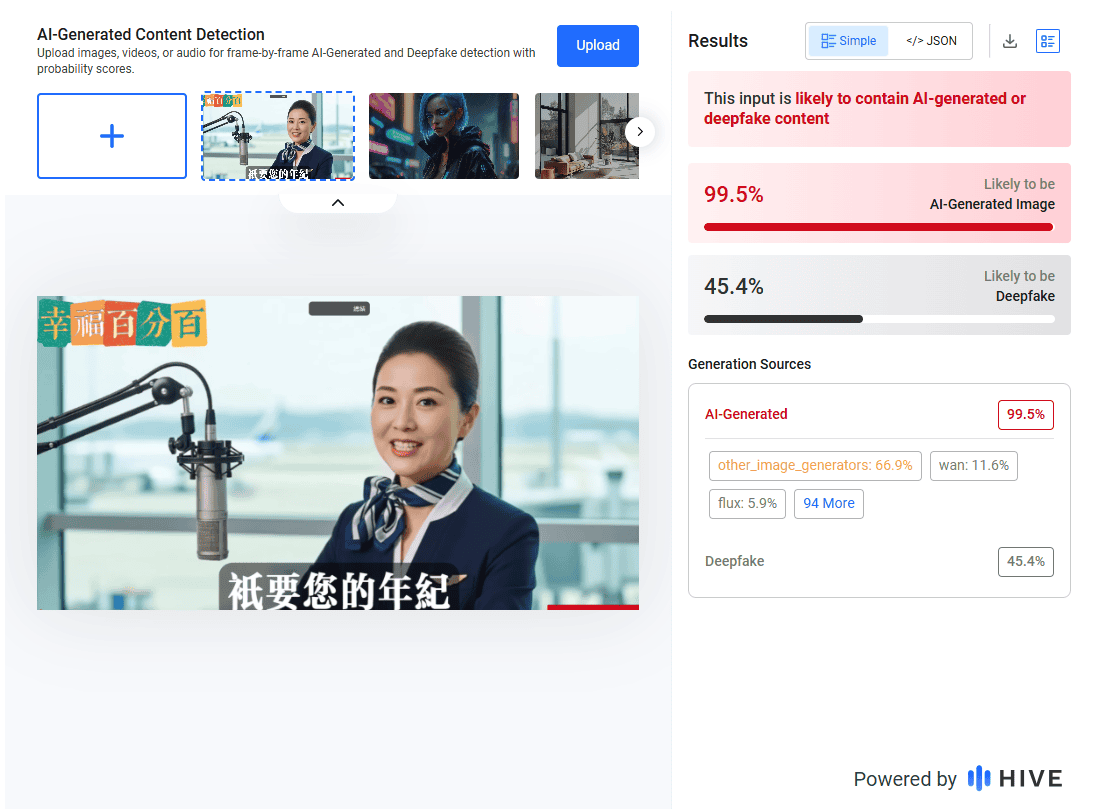
Task: Click the AI-Generated Image 99.5% progress bar
Action: click(x=878, y=227)
